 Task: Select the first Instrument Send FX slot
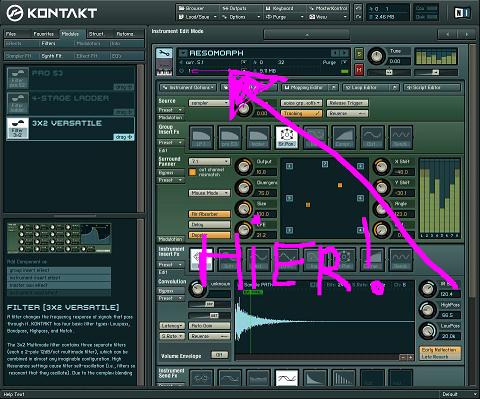201,377
